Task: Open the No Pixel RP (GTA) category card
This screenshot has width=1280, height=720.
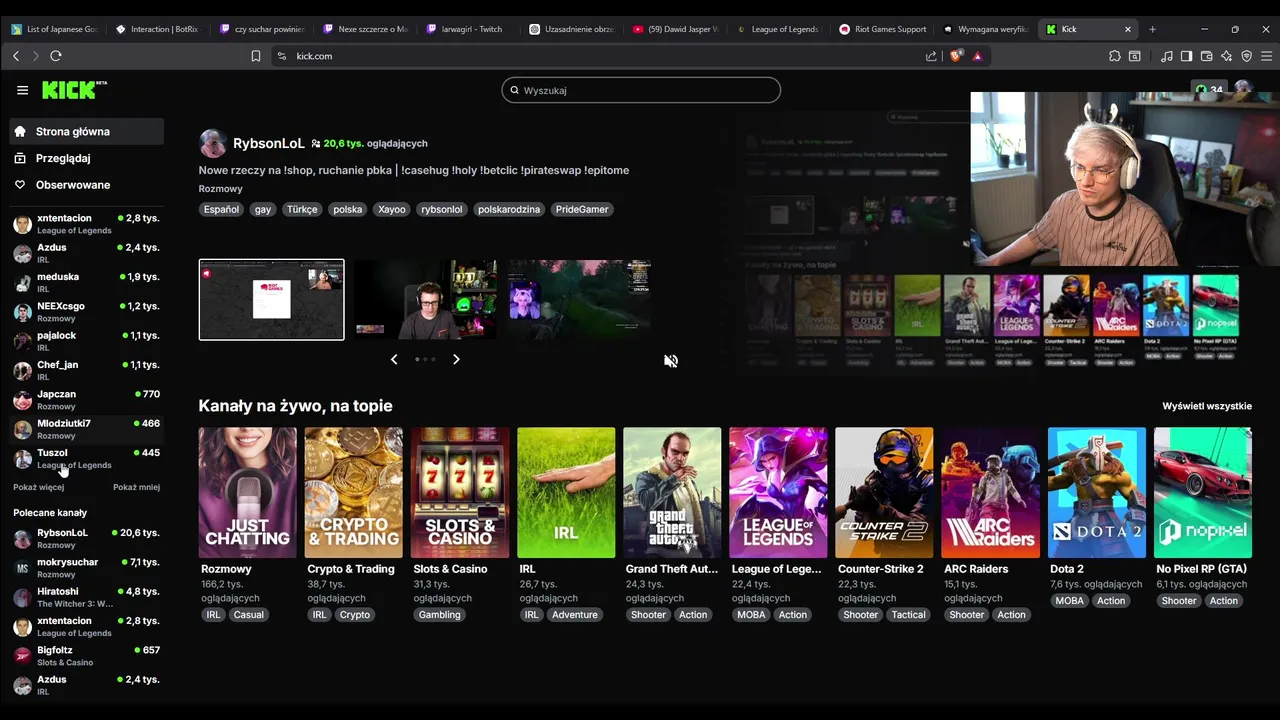Action: pos(1203,492)
